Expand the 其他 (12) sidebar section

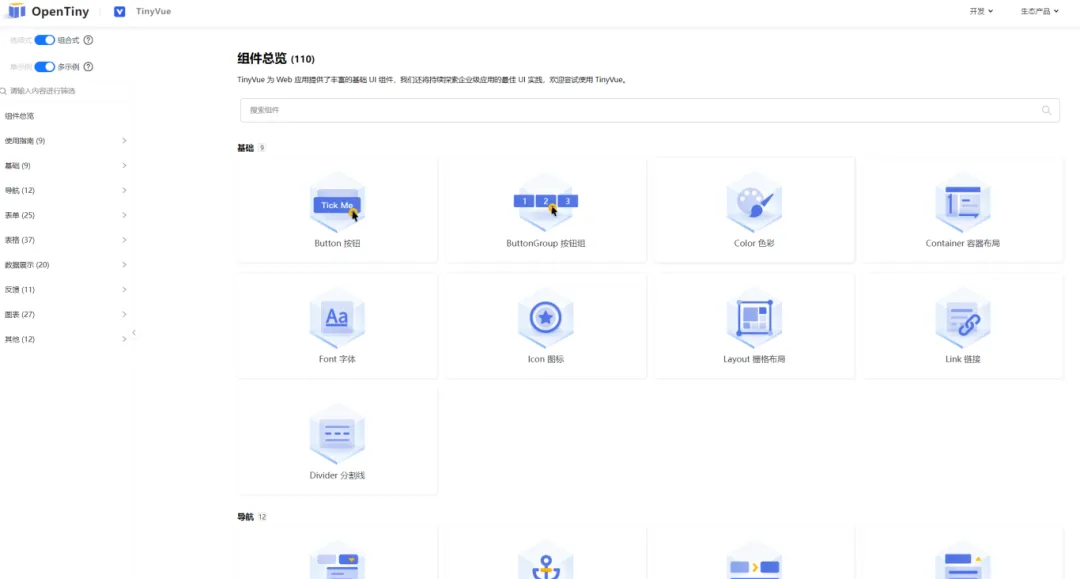[65, 339]
